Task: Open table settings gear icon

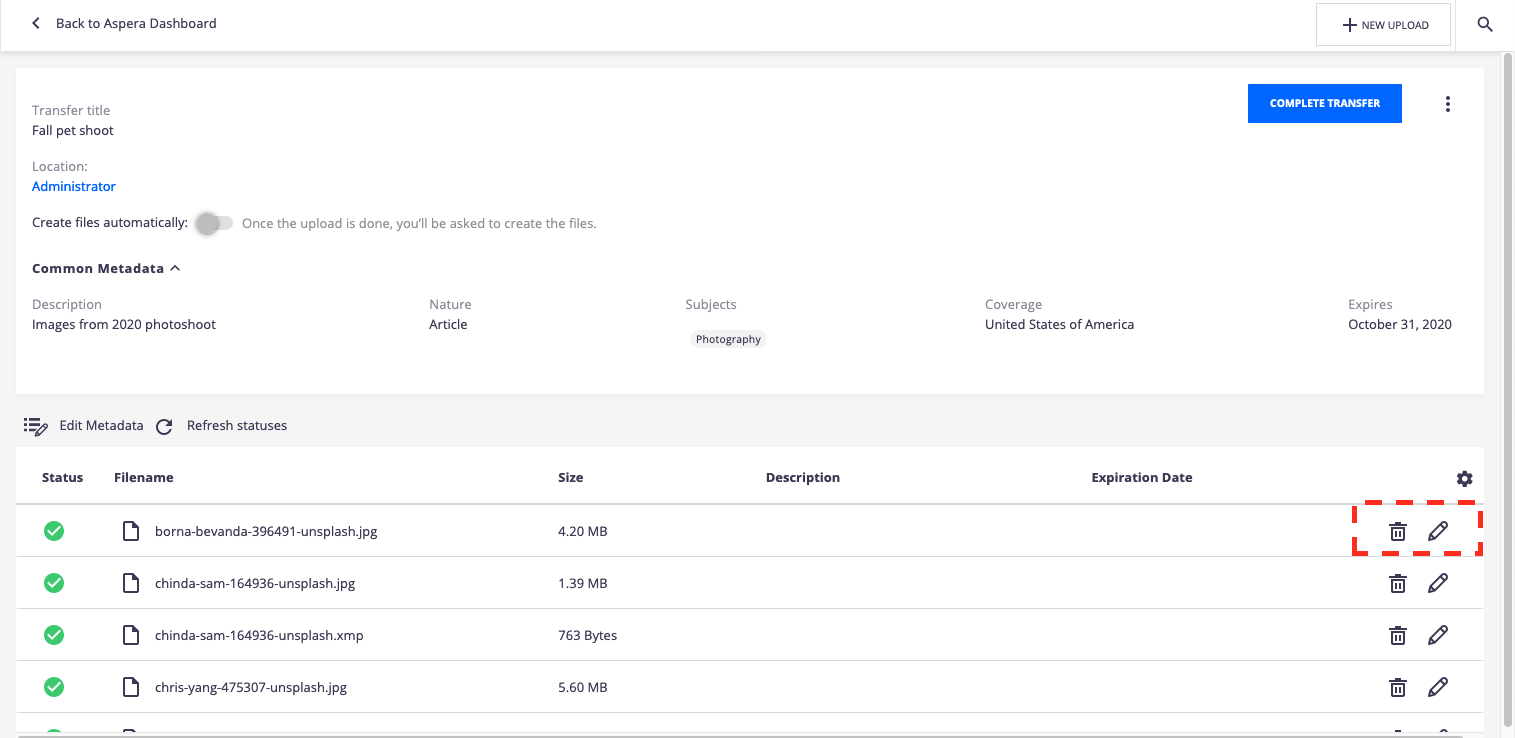Action: point(1465,479)
